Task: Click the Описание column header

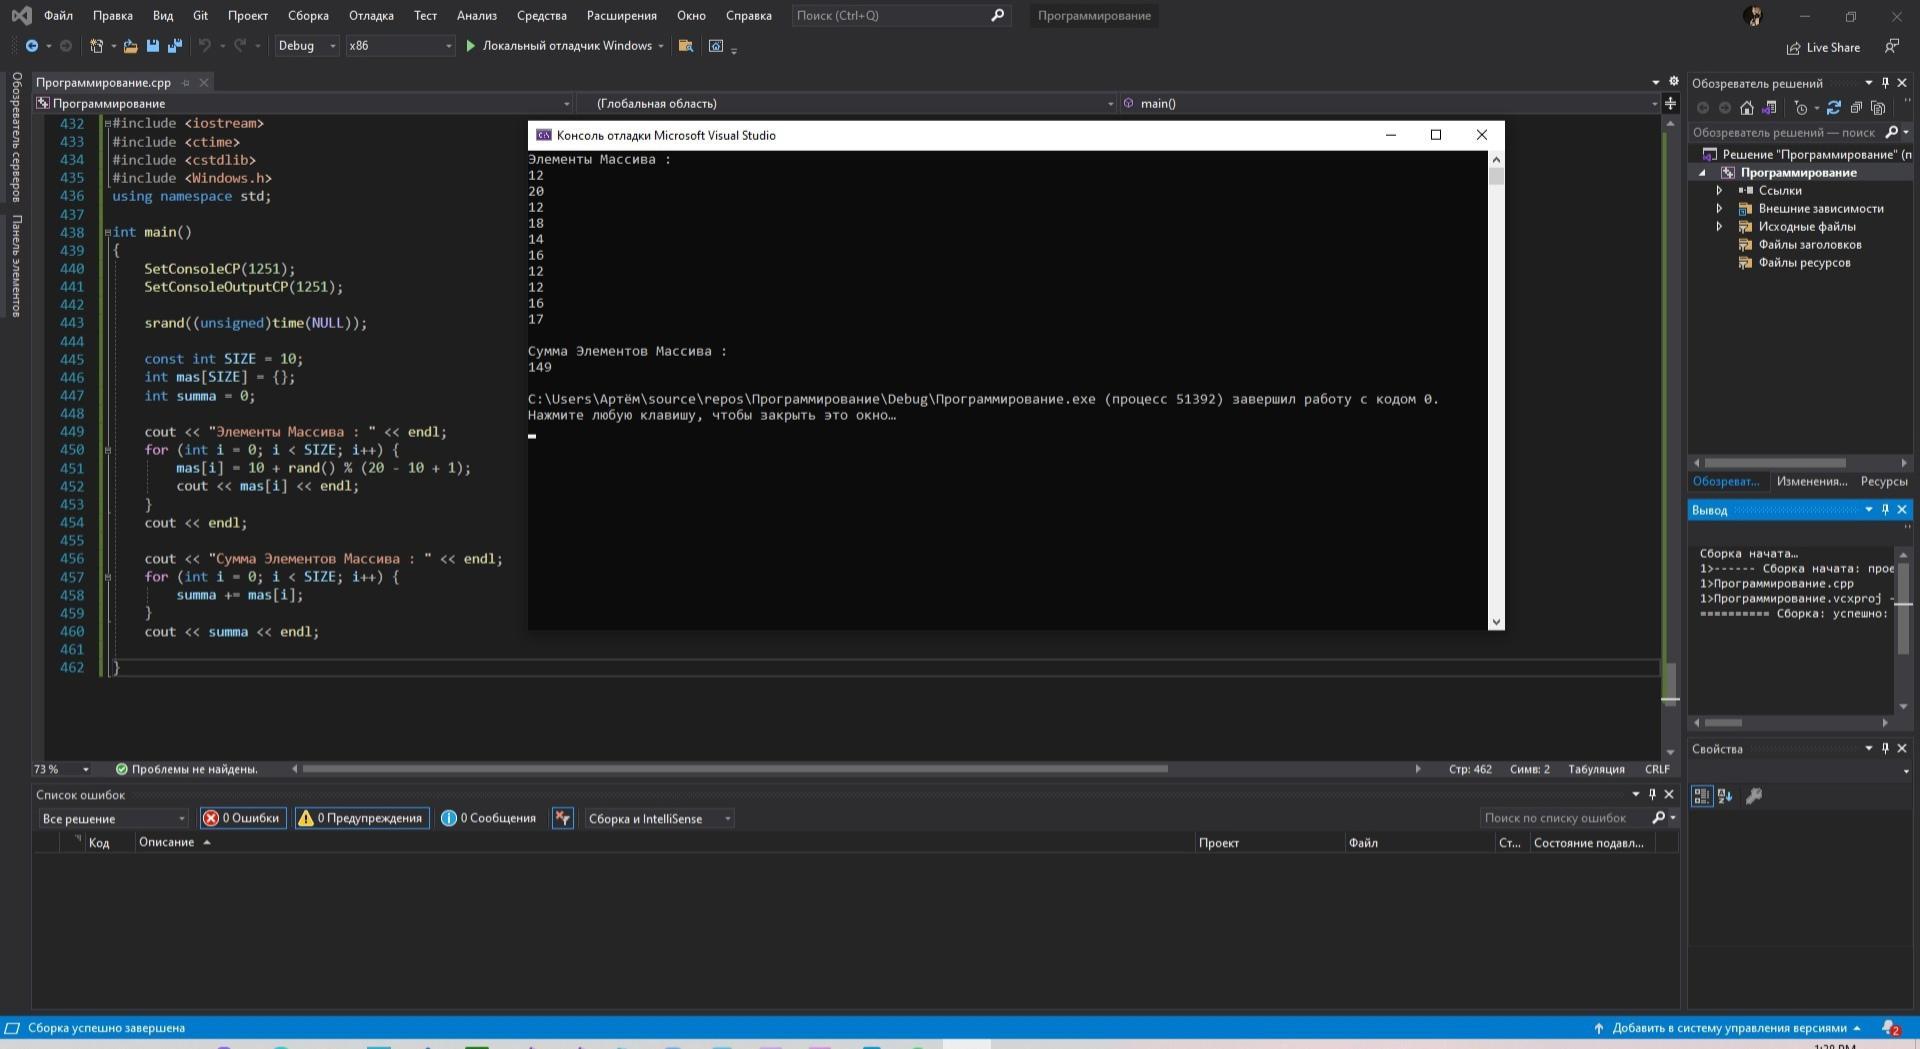Action: point(167,843)
